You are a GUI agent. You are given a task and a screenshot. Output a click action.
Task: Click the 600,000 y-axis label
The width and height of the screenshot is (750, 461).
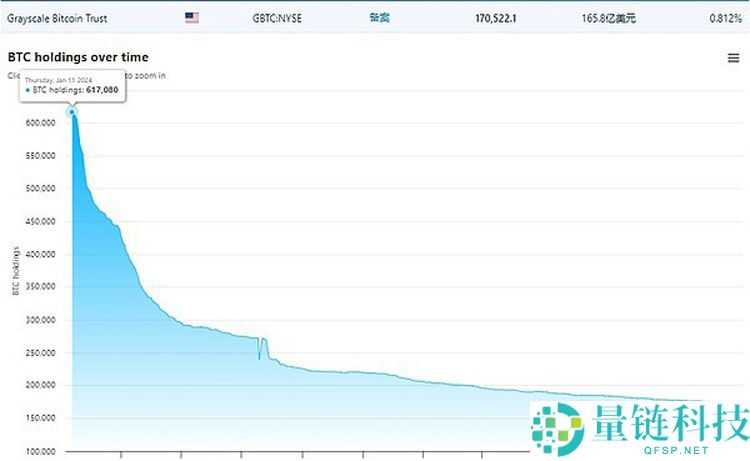coord(40,123)
